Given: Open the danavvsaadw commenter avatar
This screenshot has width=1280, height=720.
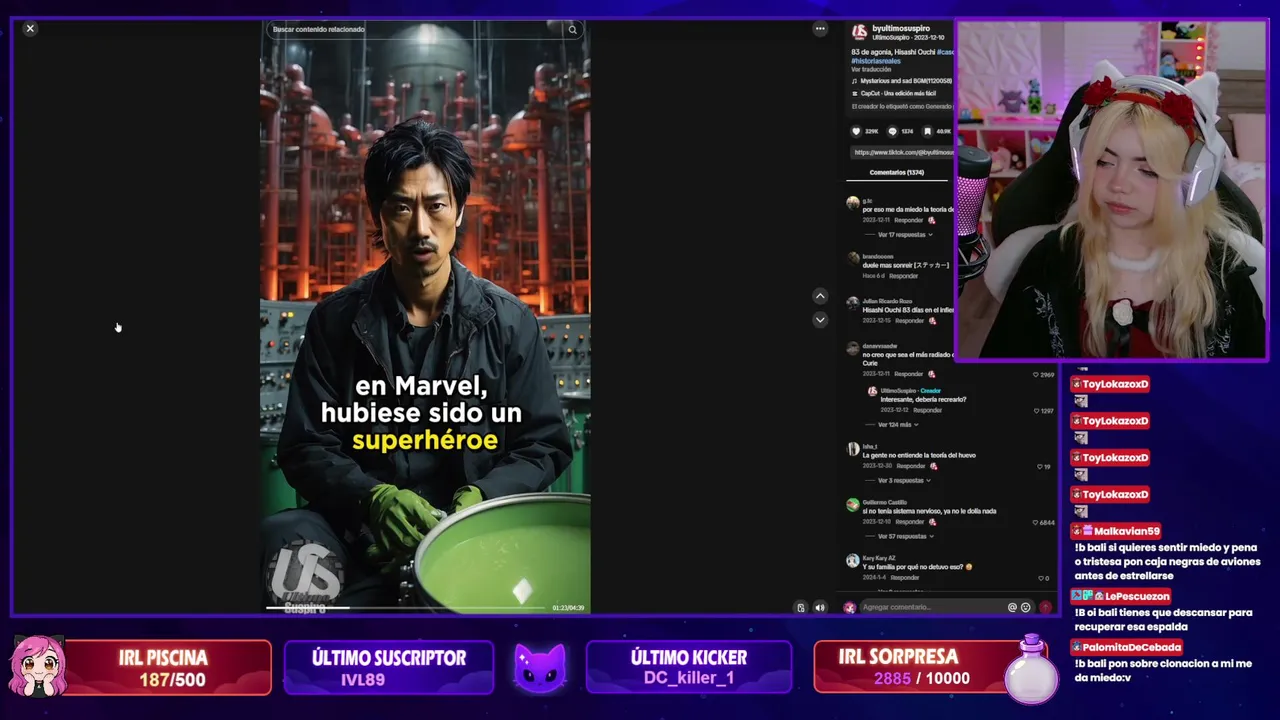Looking at the screenshot, I should pos(852,349).
